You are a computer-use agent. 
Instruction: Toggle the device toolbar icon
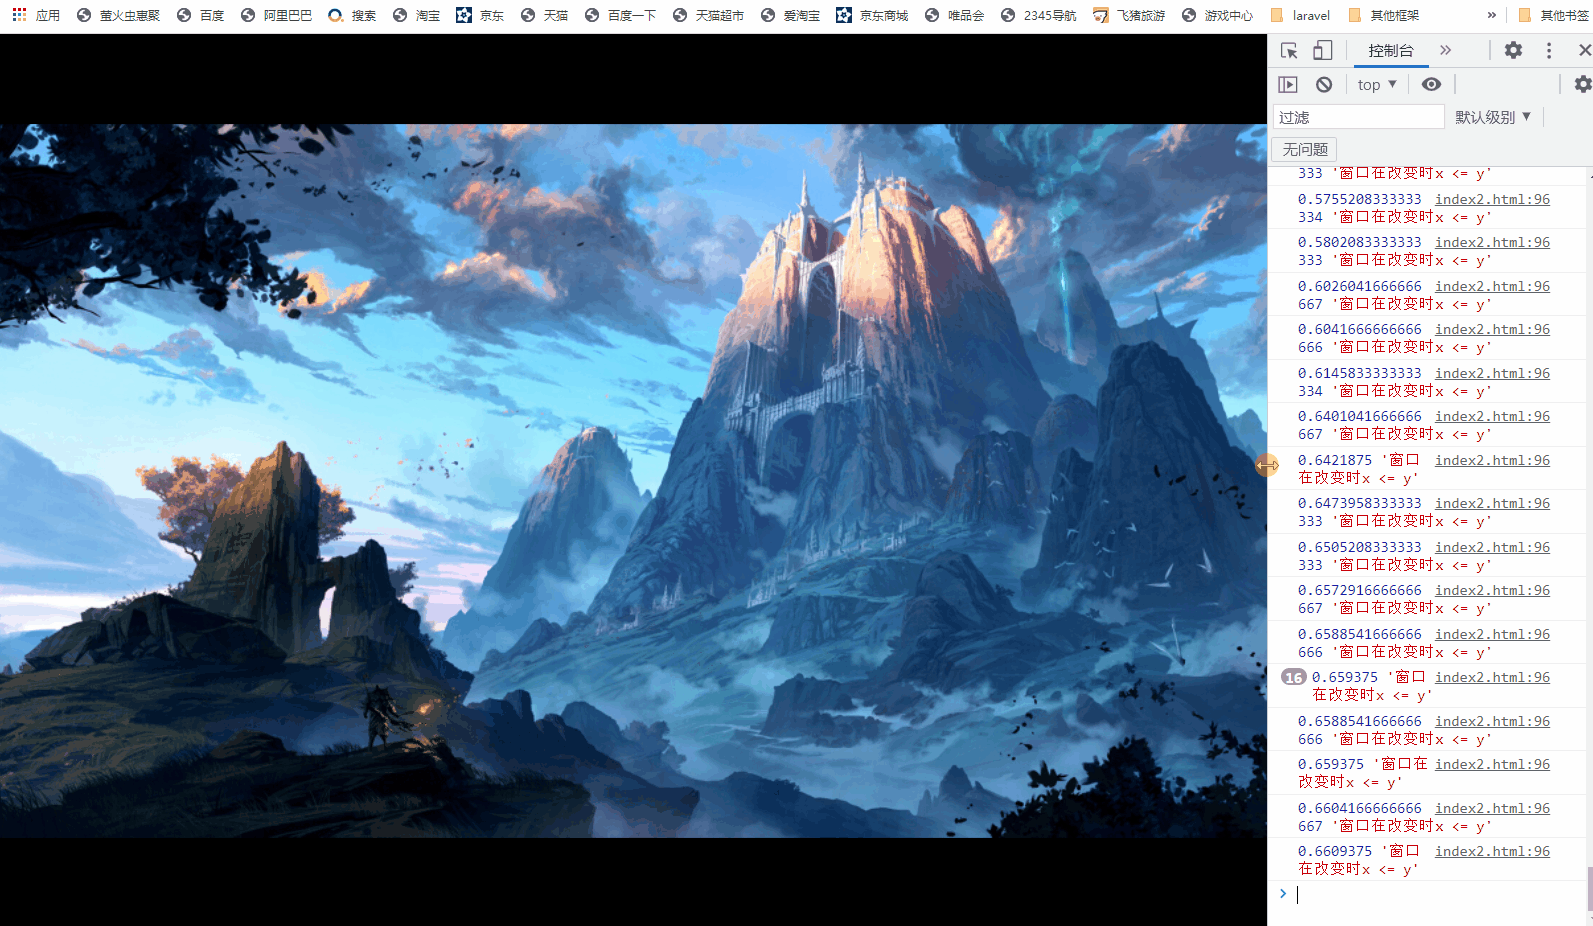tap(1322, 50)
